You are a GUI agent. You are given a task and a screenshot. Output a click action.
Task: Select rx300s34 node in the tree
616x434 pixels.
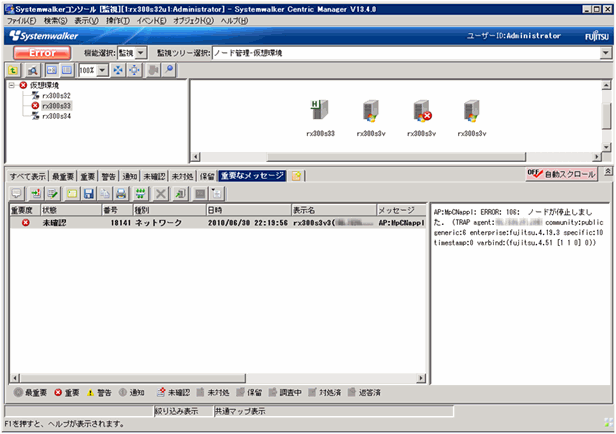point(56,116)
